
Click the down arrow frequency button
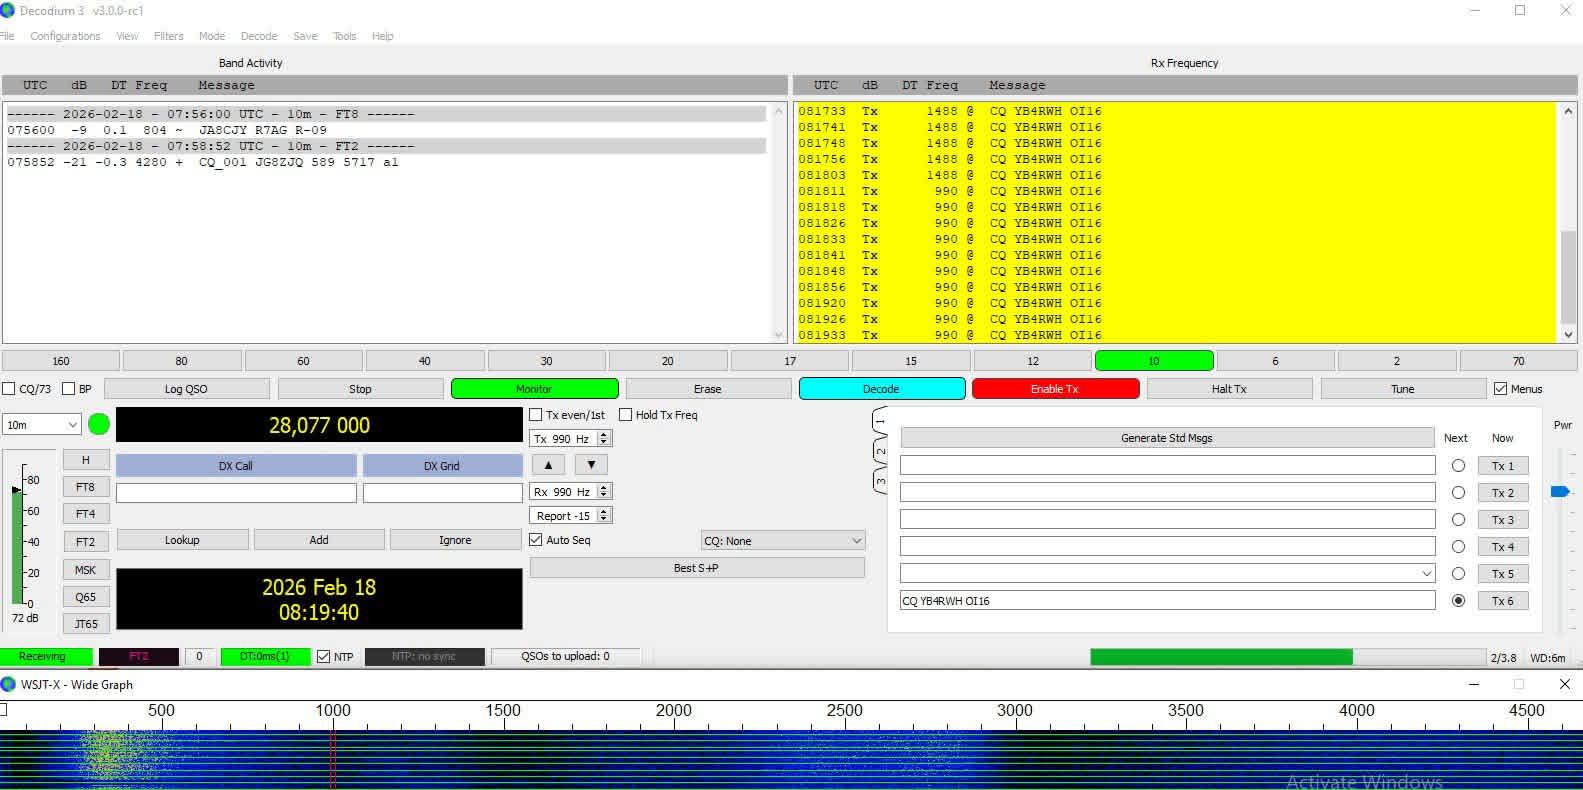click(x=591, y=465)
